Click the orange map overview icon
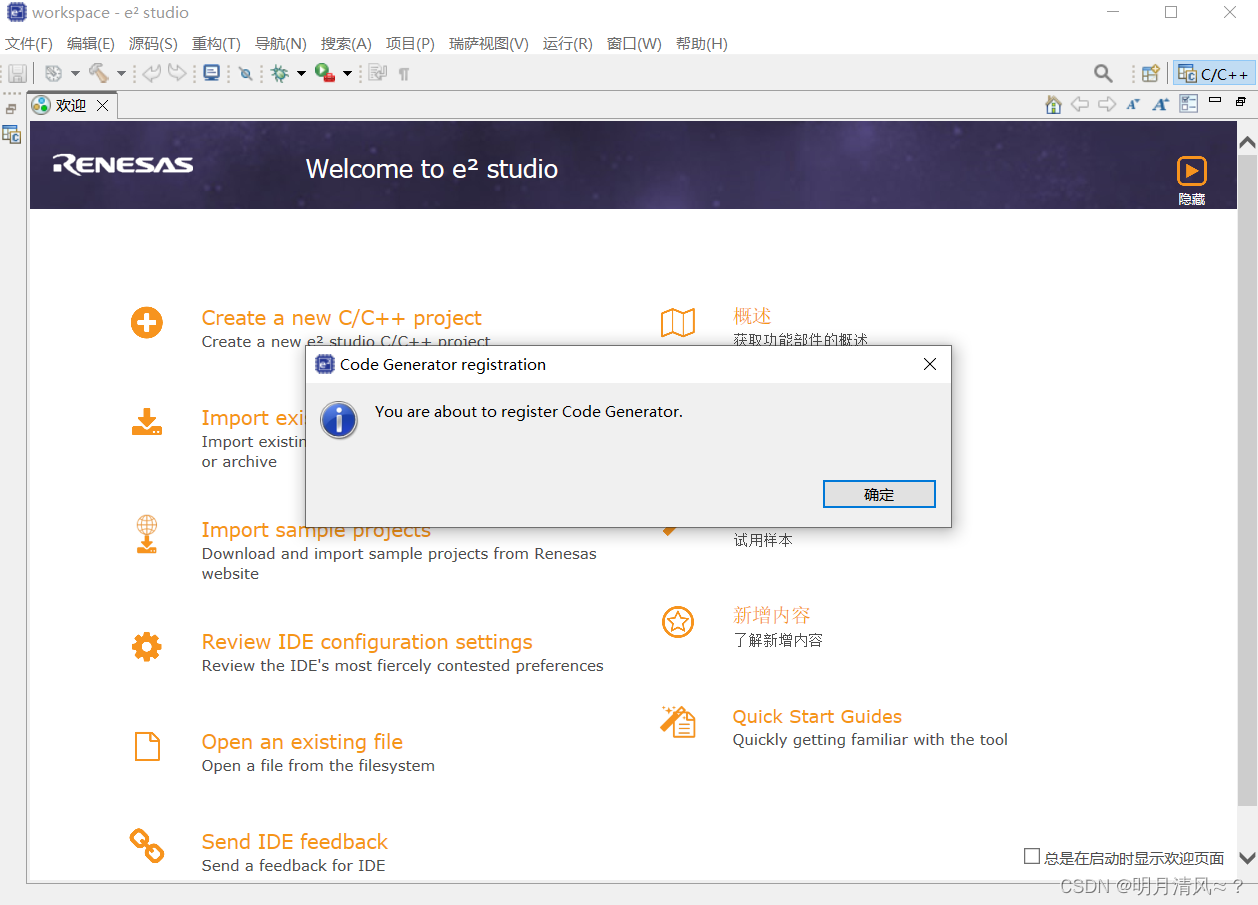 [x=678, y=322]
